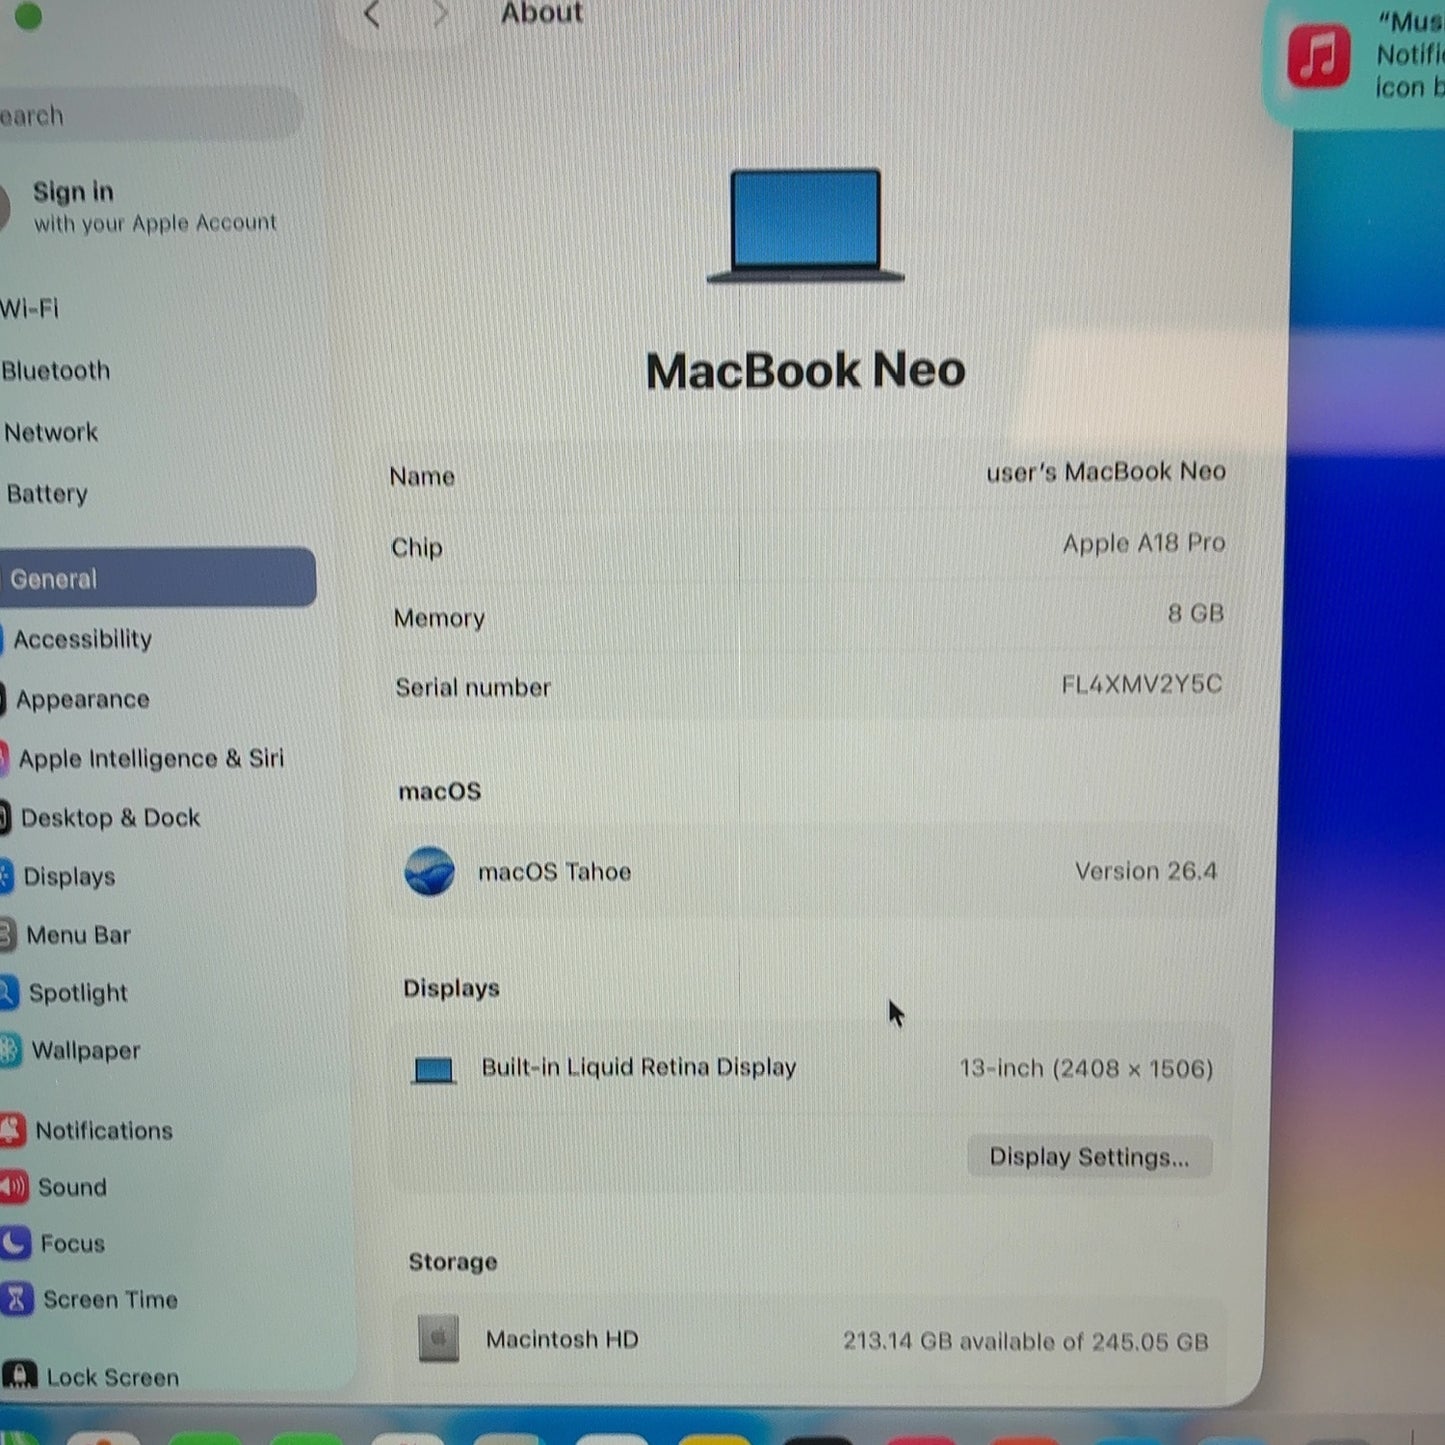Click the Lock Screen icon

click(19, 1375)
